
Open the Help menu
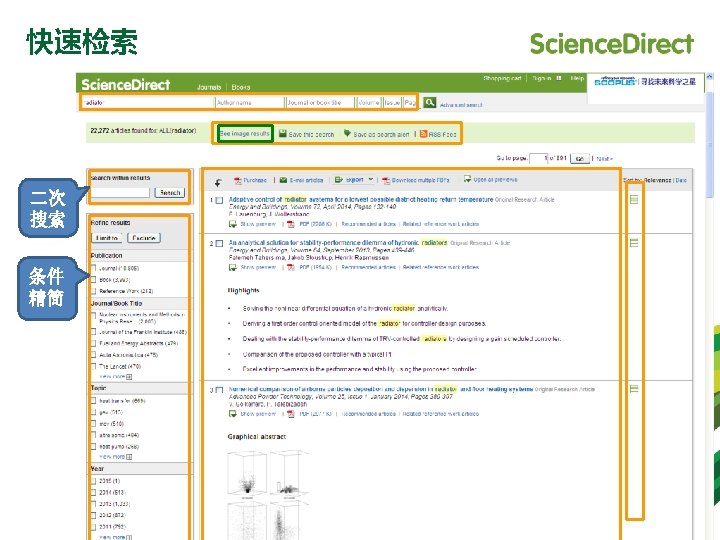(x=577, y=78)
